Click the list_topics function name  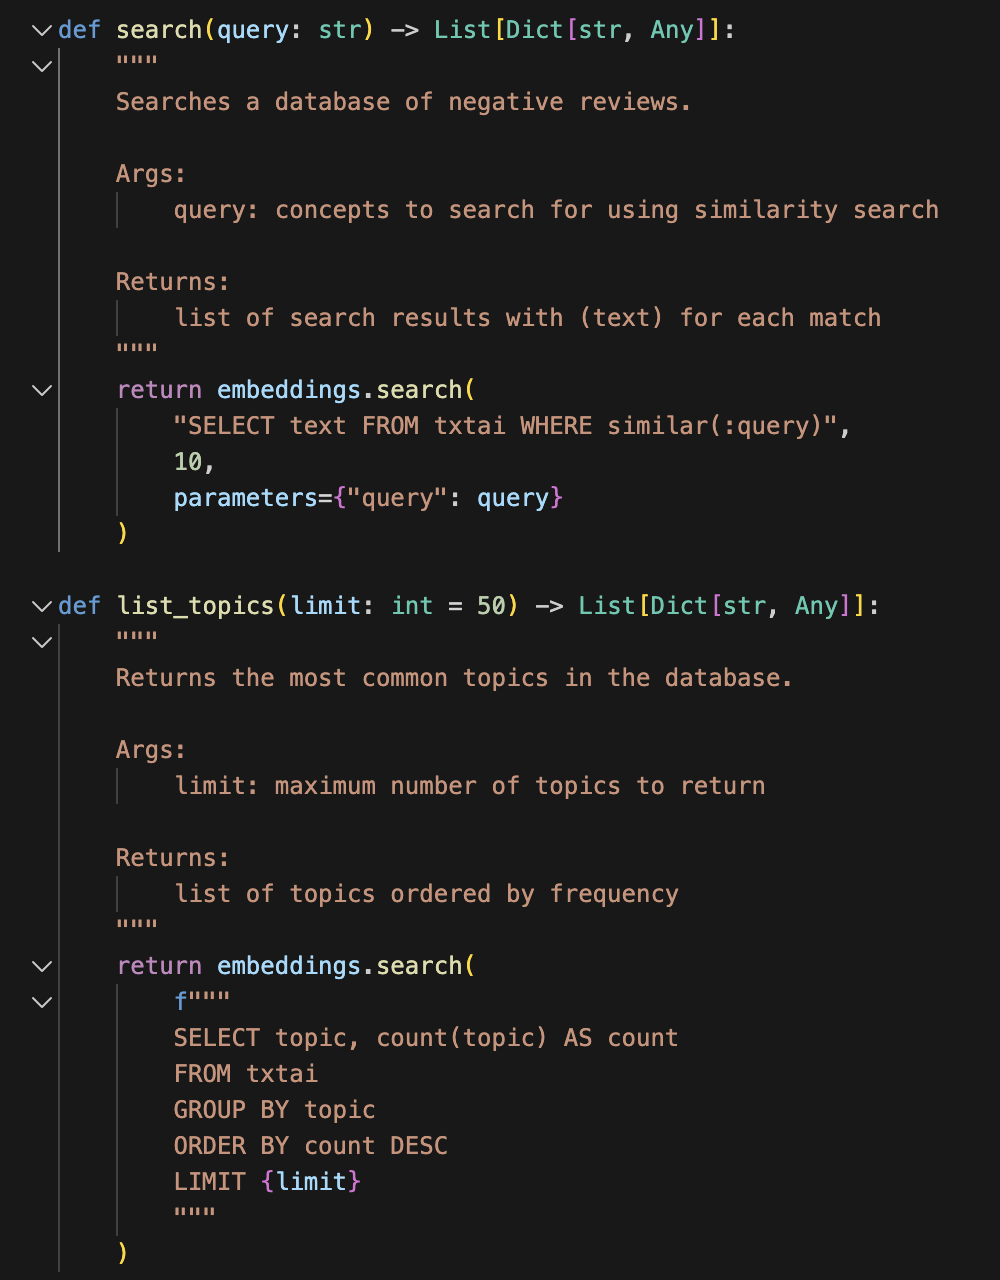click(x=195, y=606)
